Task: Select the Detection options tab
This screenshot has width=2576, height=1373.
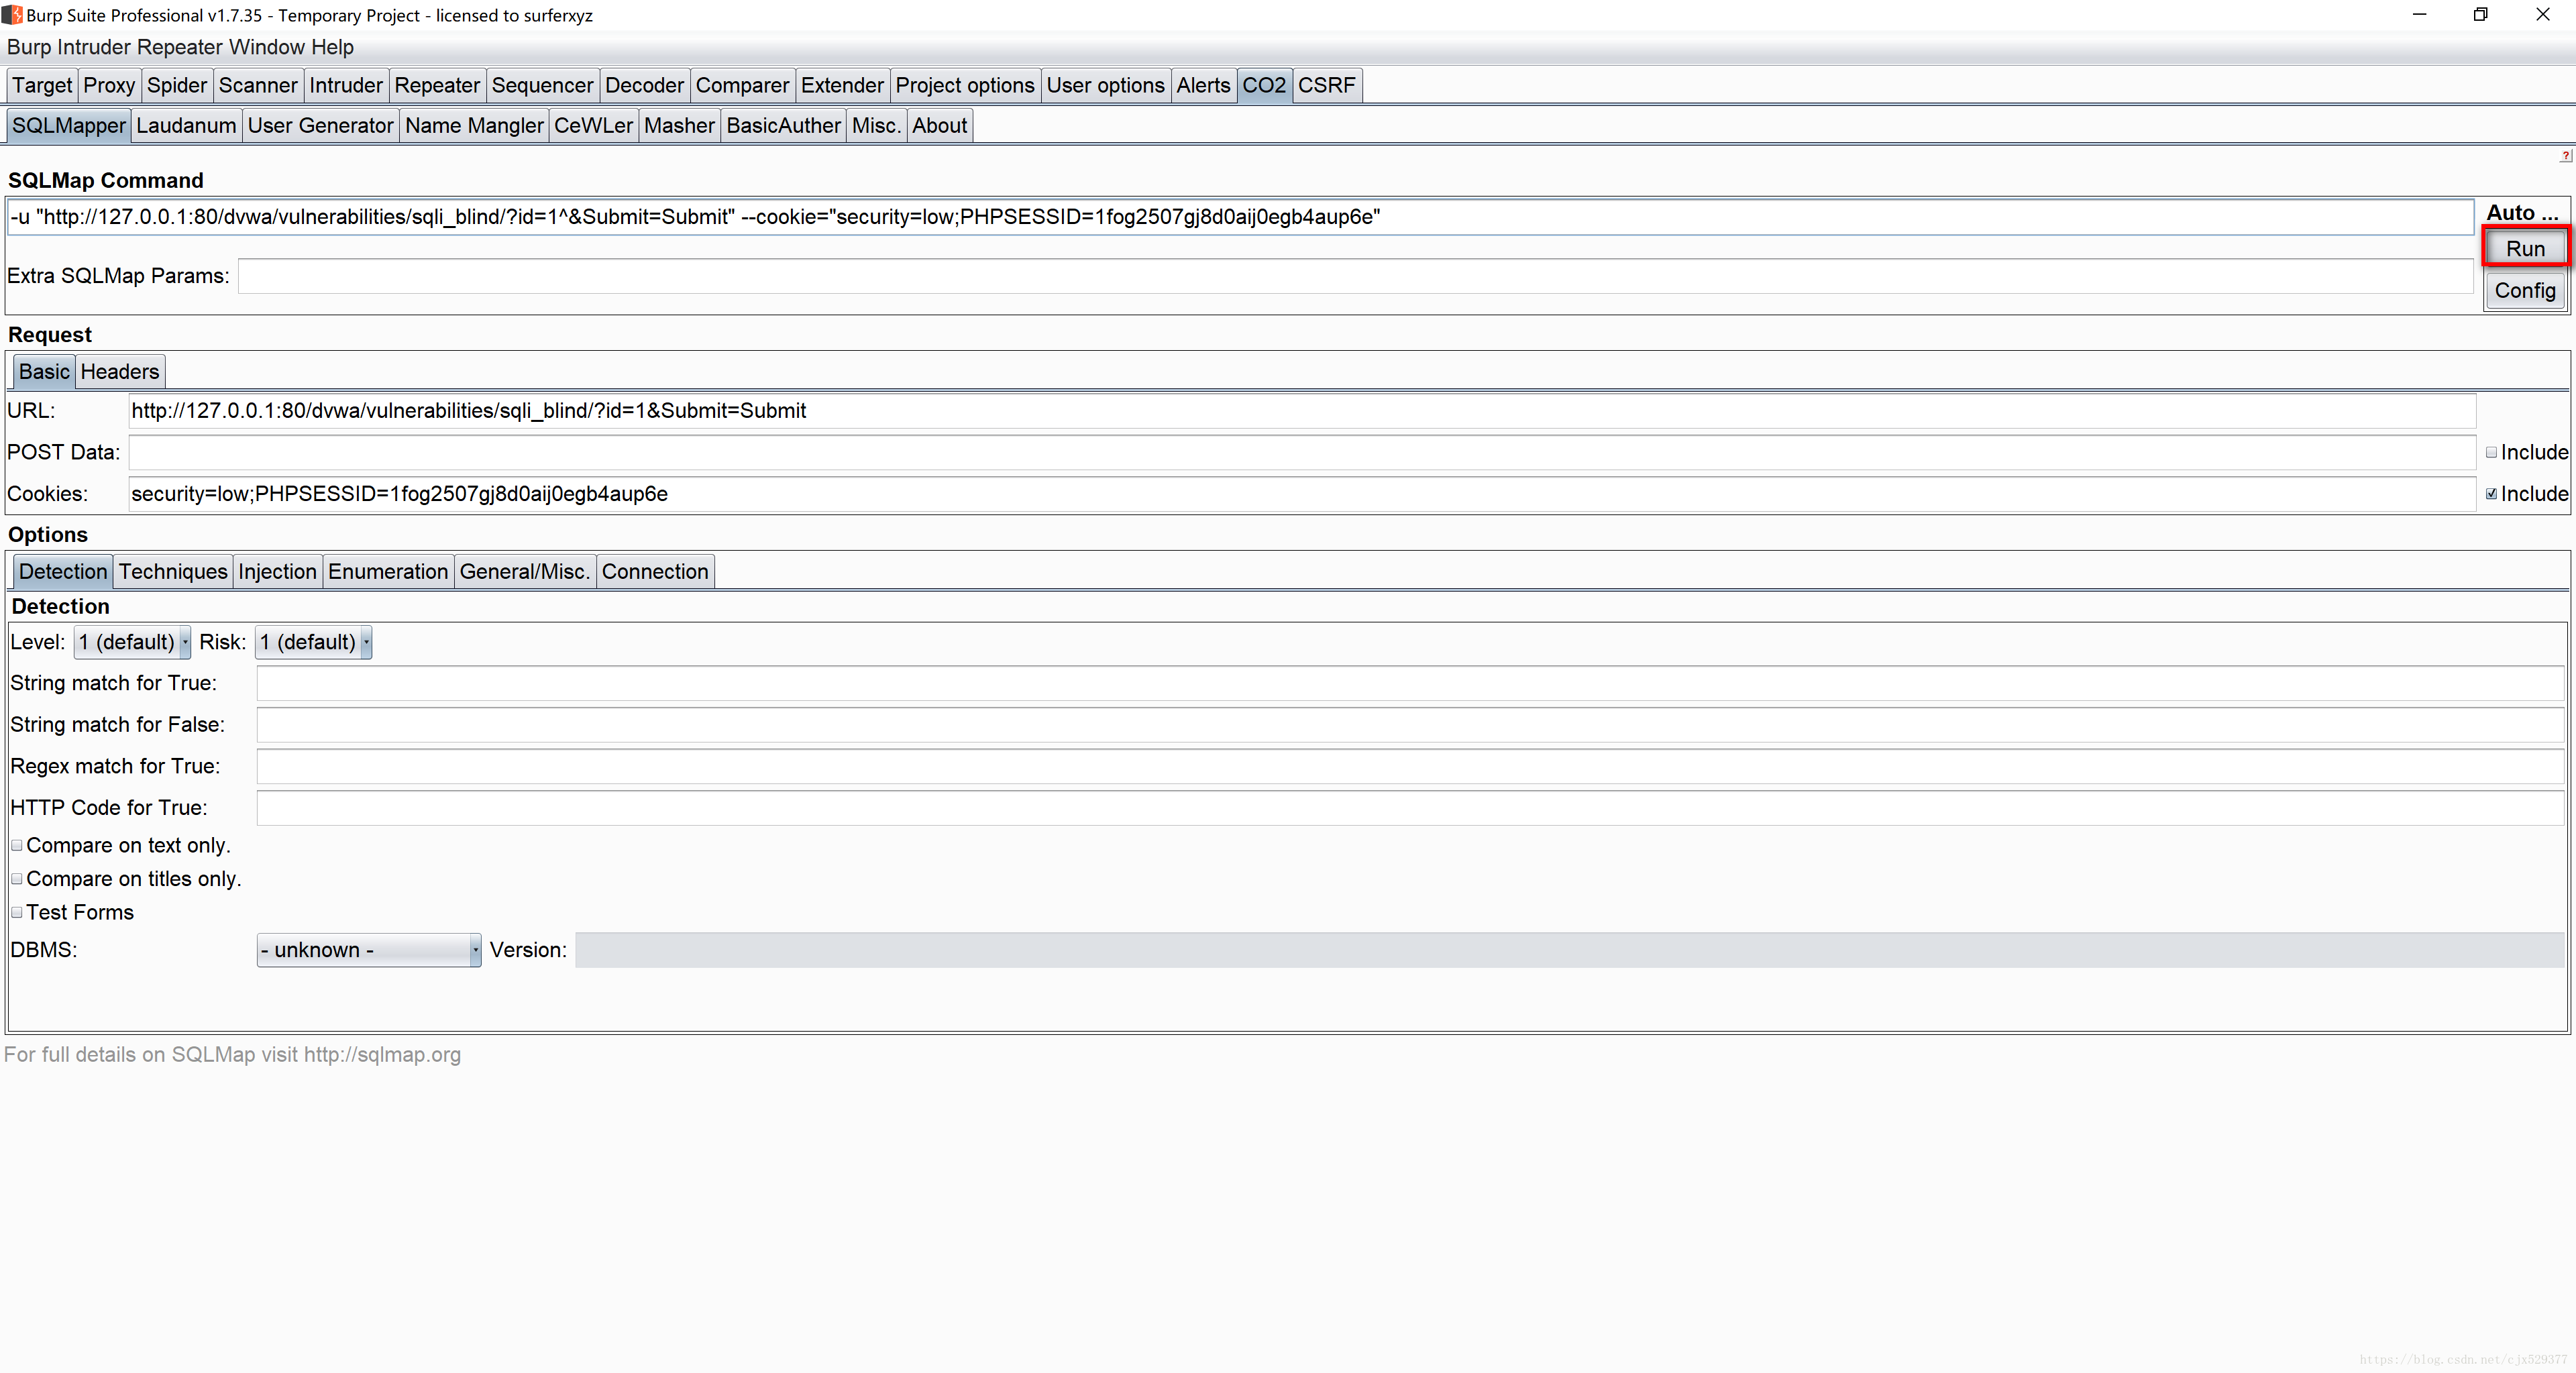Action: click(x=63, y=572)
